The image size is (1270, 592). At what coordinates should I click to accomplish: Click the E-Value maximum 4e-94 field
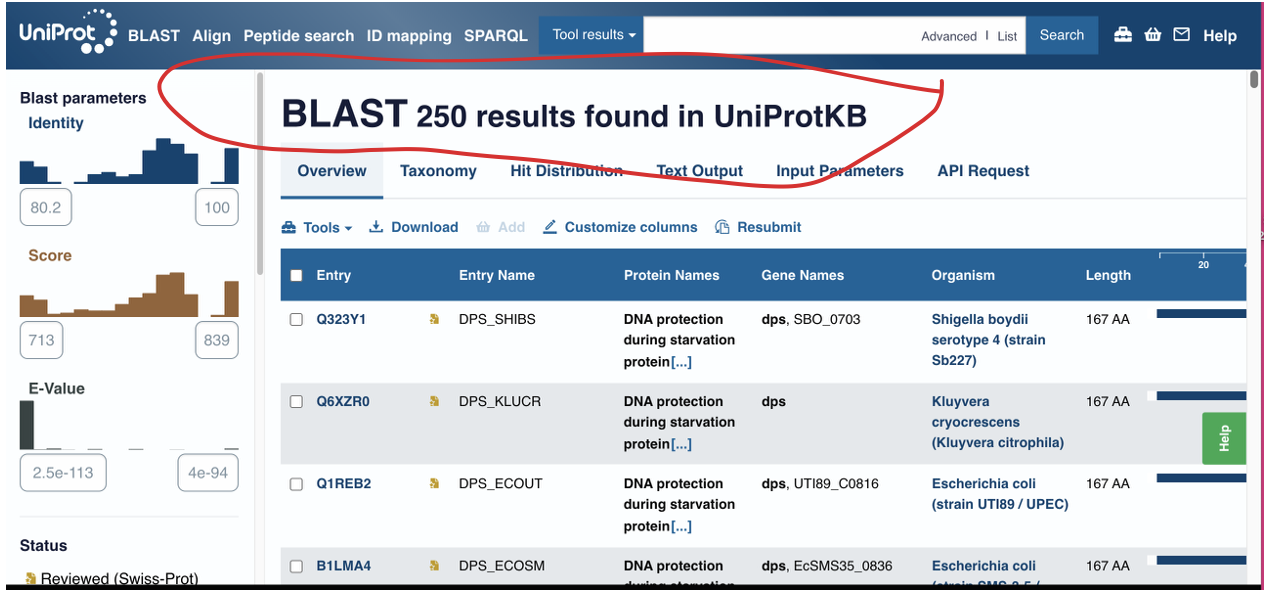click(x=208, y=473)
